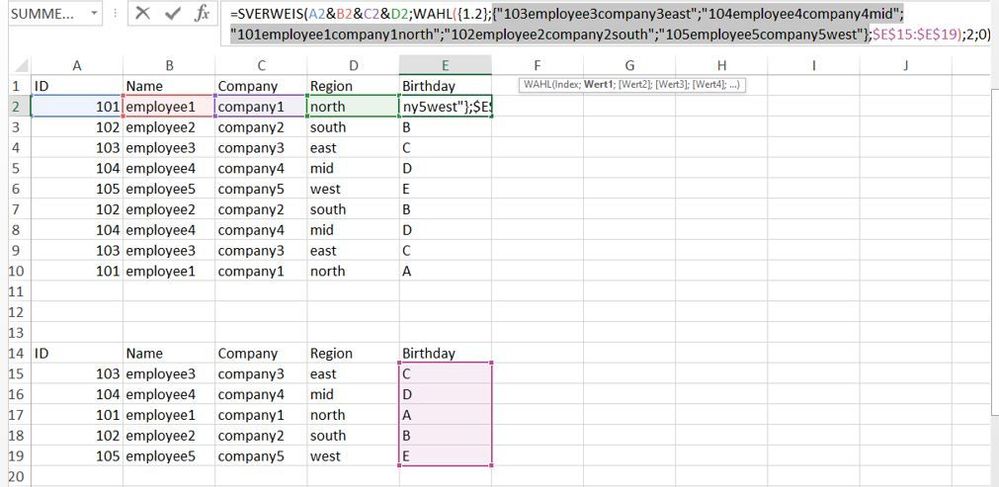Screen dimensions: 999x487
Task: Select the Name header in row 1
Action: click(169, 86)
